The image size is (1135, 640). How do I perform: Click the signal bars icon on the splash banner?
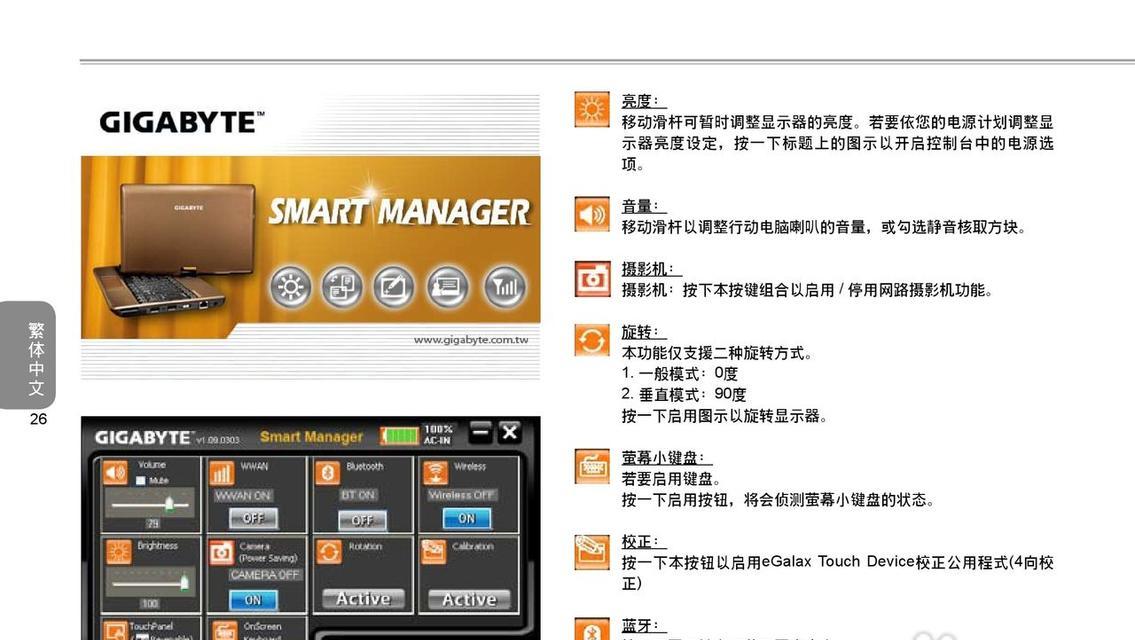click(x=505, y=287)
